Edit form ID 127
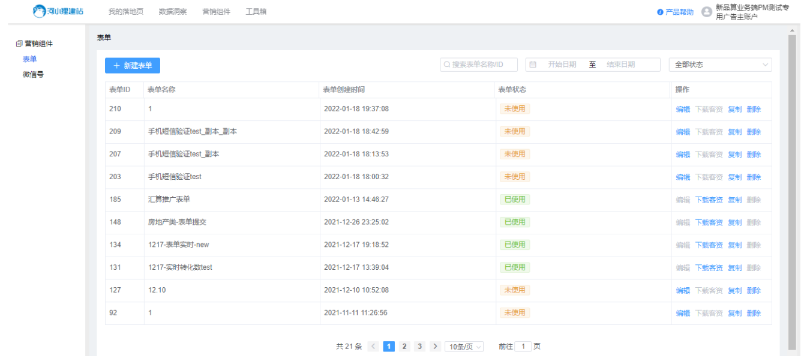 tap(682, 291)
